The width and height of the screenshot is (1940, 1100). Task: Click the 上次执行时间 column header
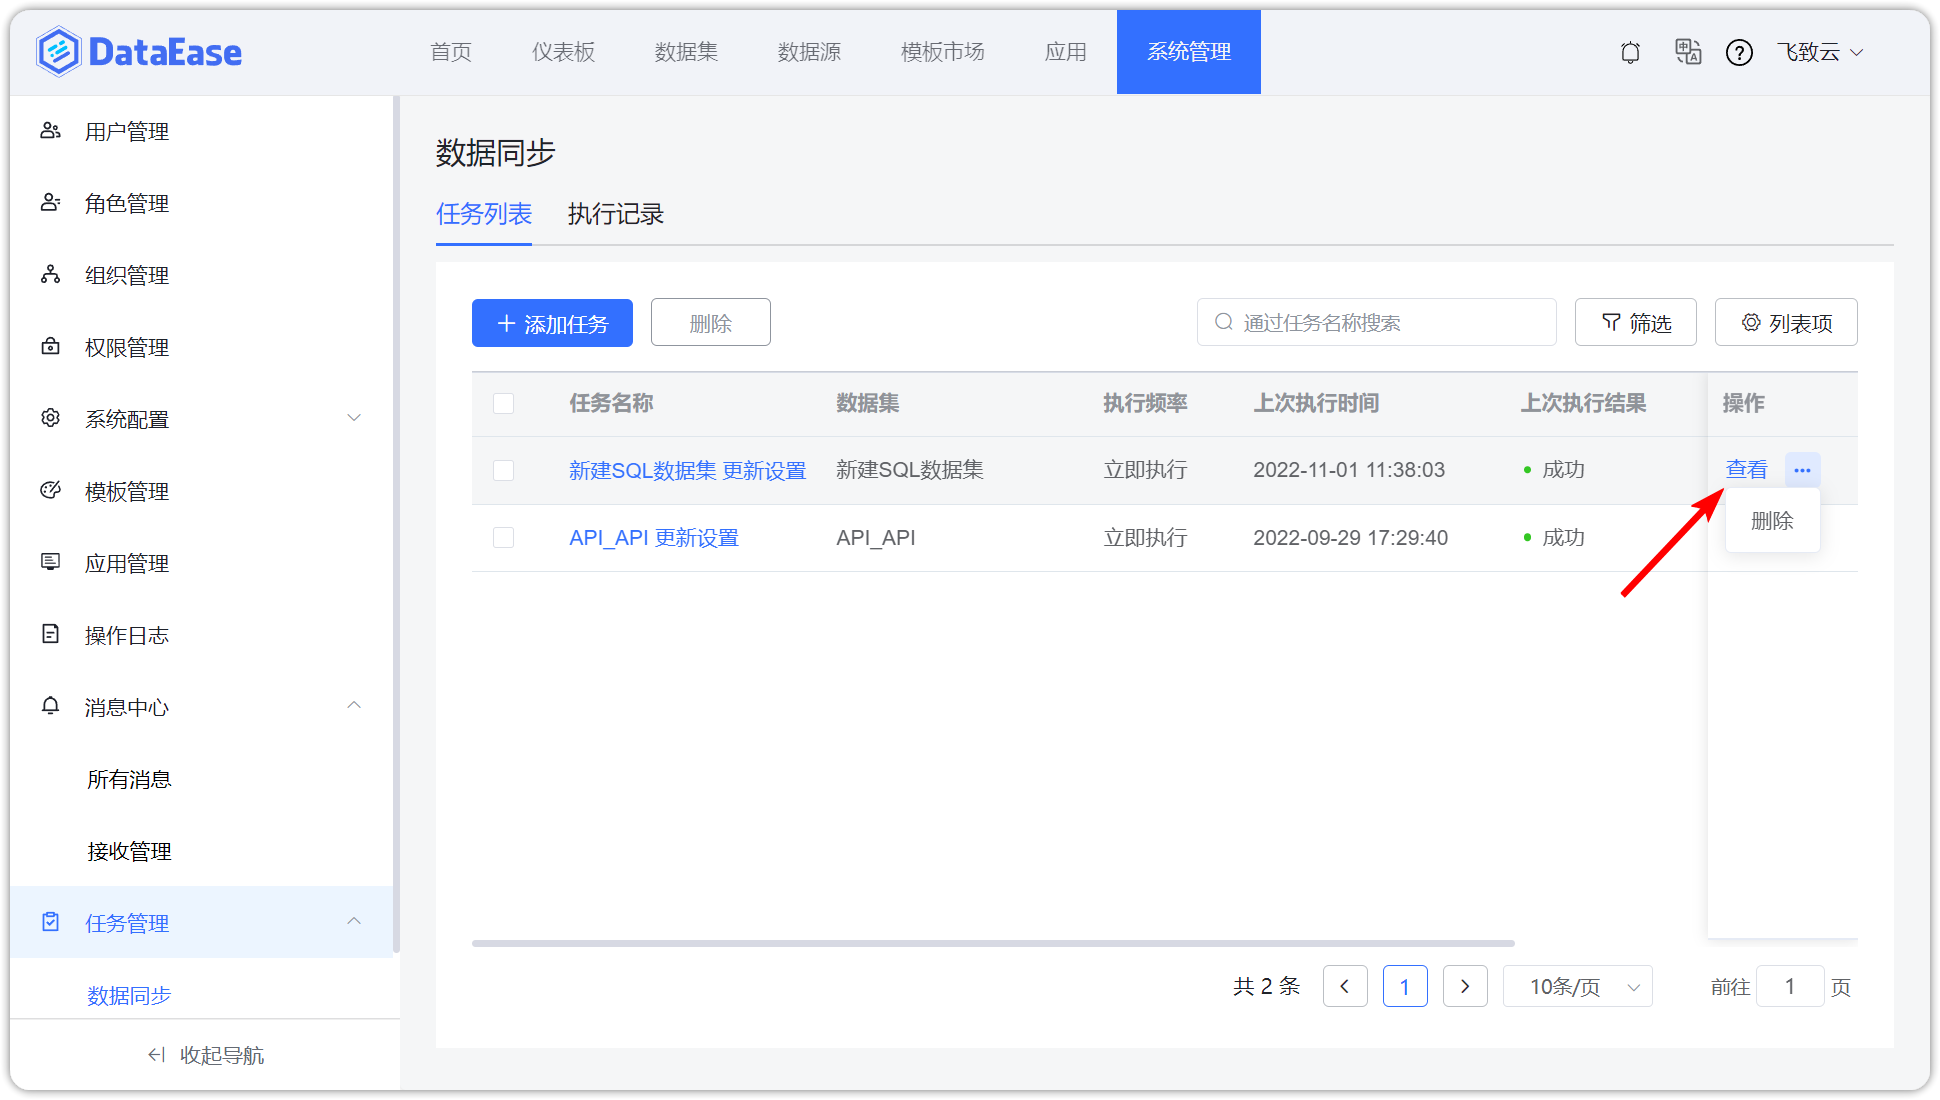coord(1316,403)
